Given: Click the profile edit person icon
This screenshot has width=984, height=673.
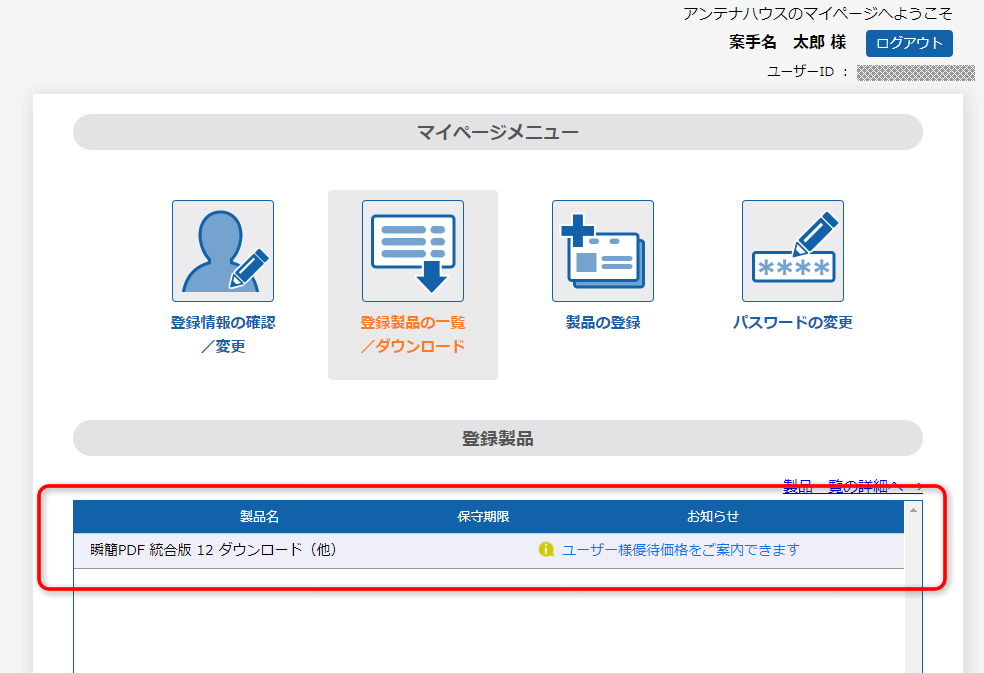Looking at the screenshot, I should [222, 251].
